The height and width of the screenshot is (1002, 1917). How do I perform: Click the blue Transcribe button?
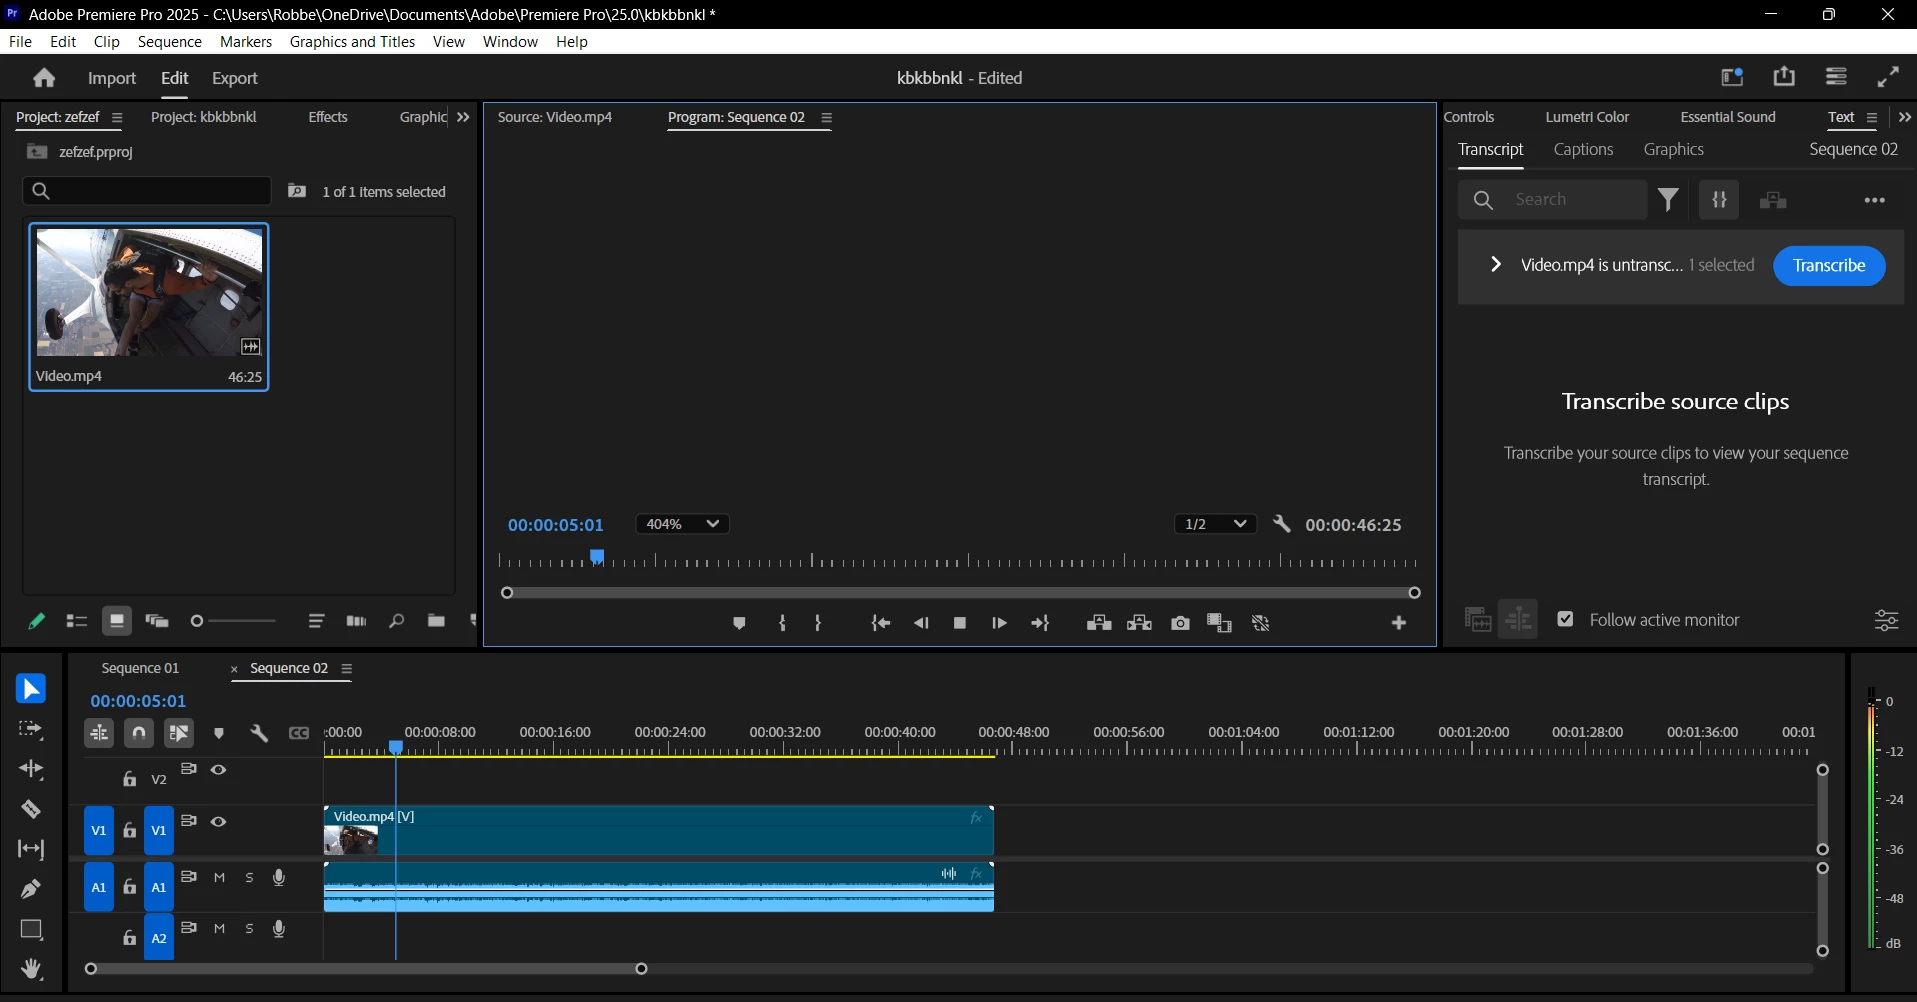click(1829, 265)
